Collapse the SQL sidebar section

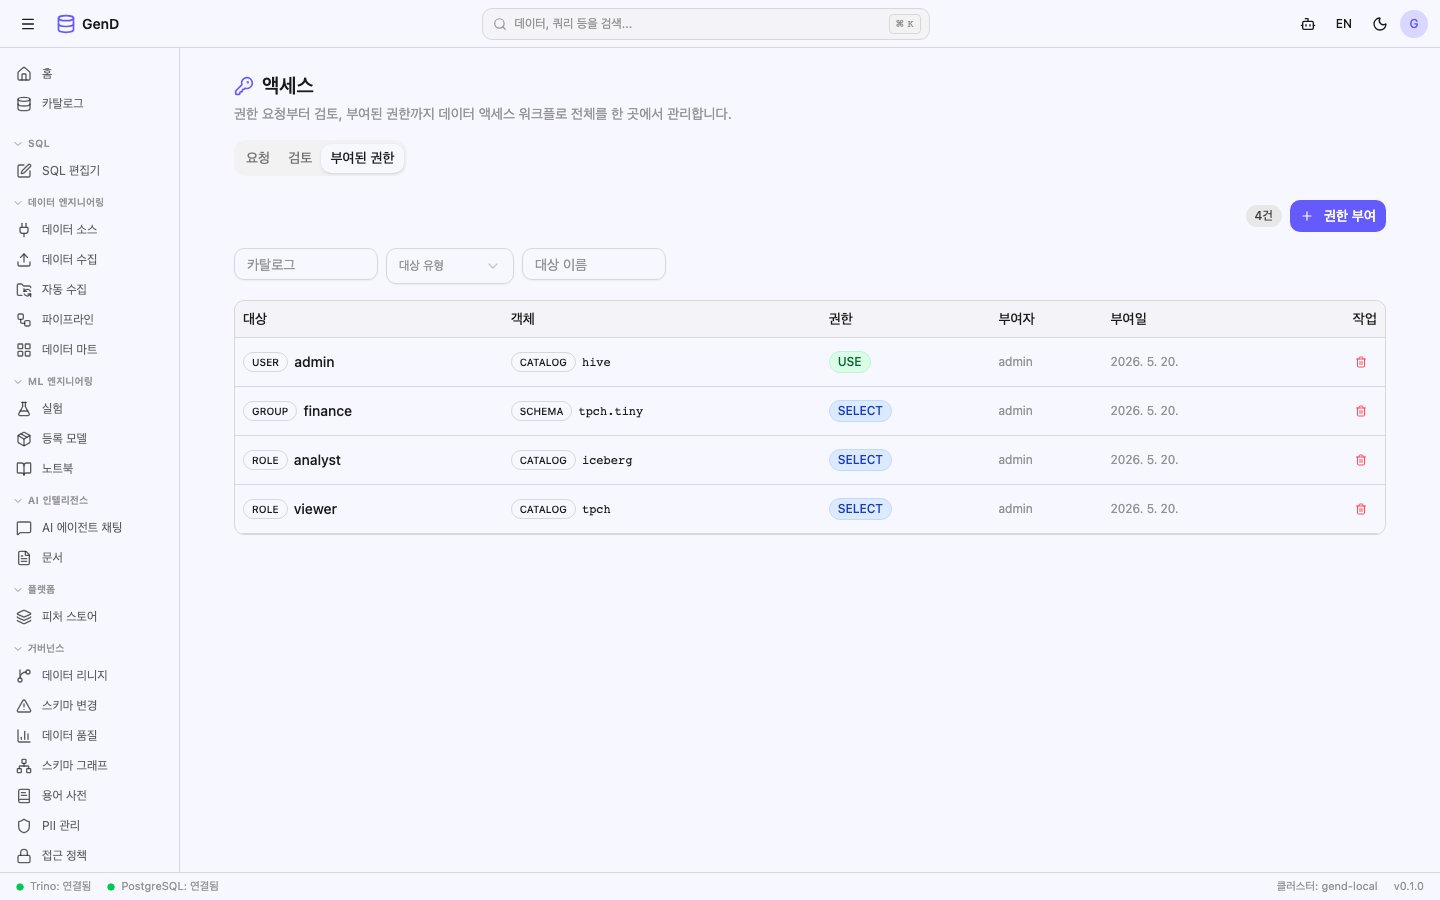tap(32, 144)
